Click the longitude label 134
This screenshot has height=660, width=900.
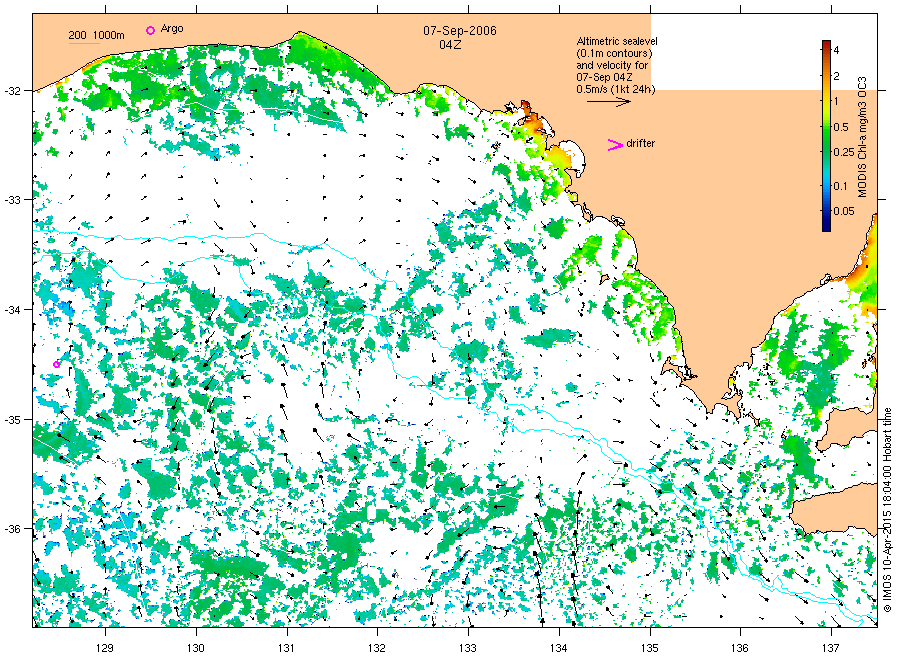coord(558,649)
